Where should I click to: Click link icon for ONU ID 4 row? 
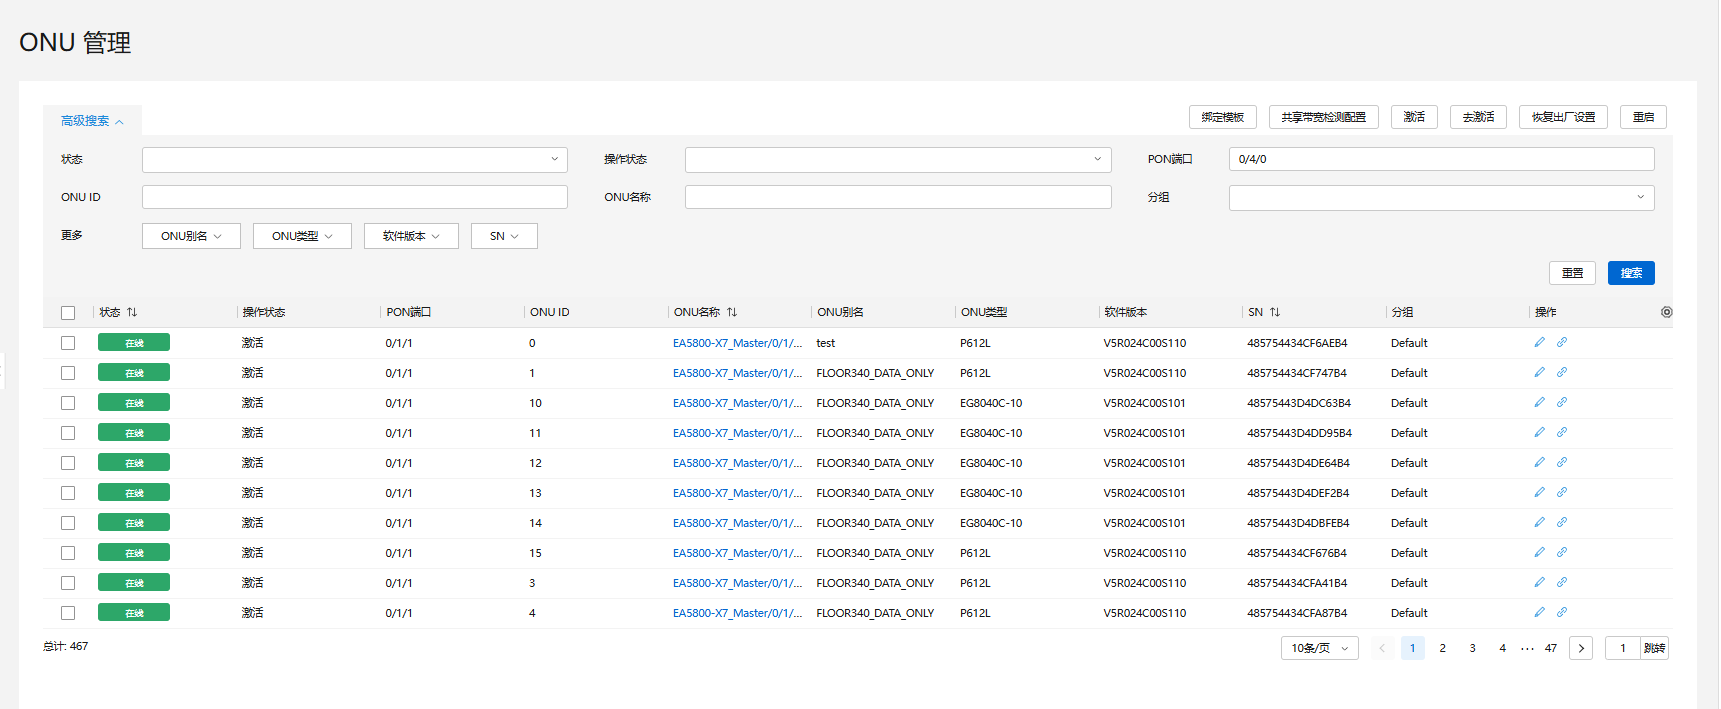(1561, 612)
